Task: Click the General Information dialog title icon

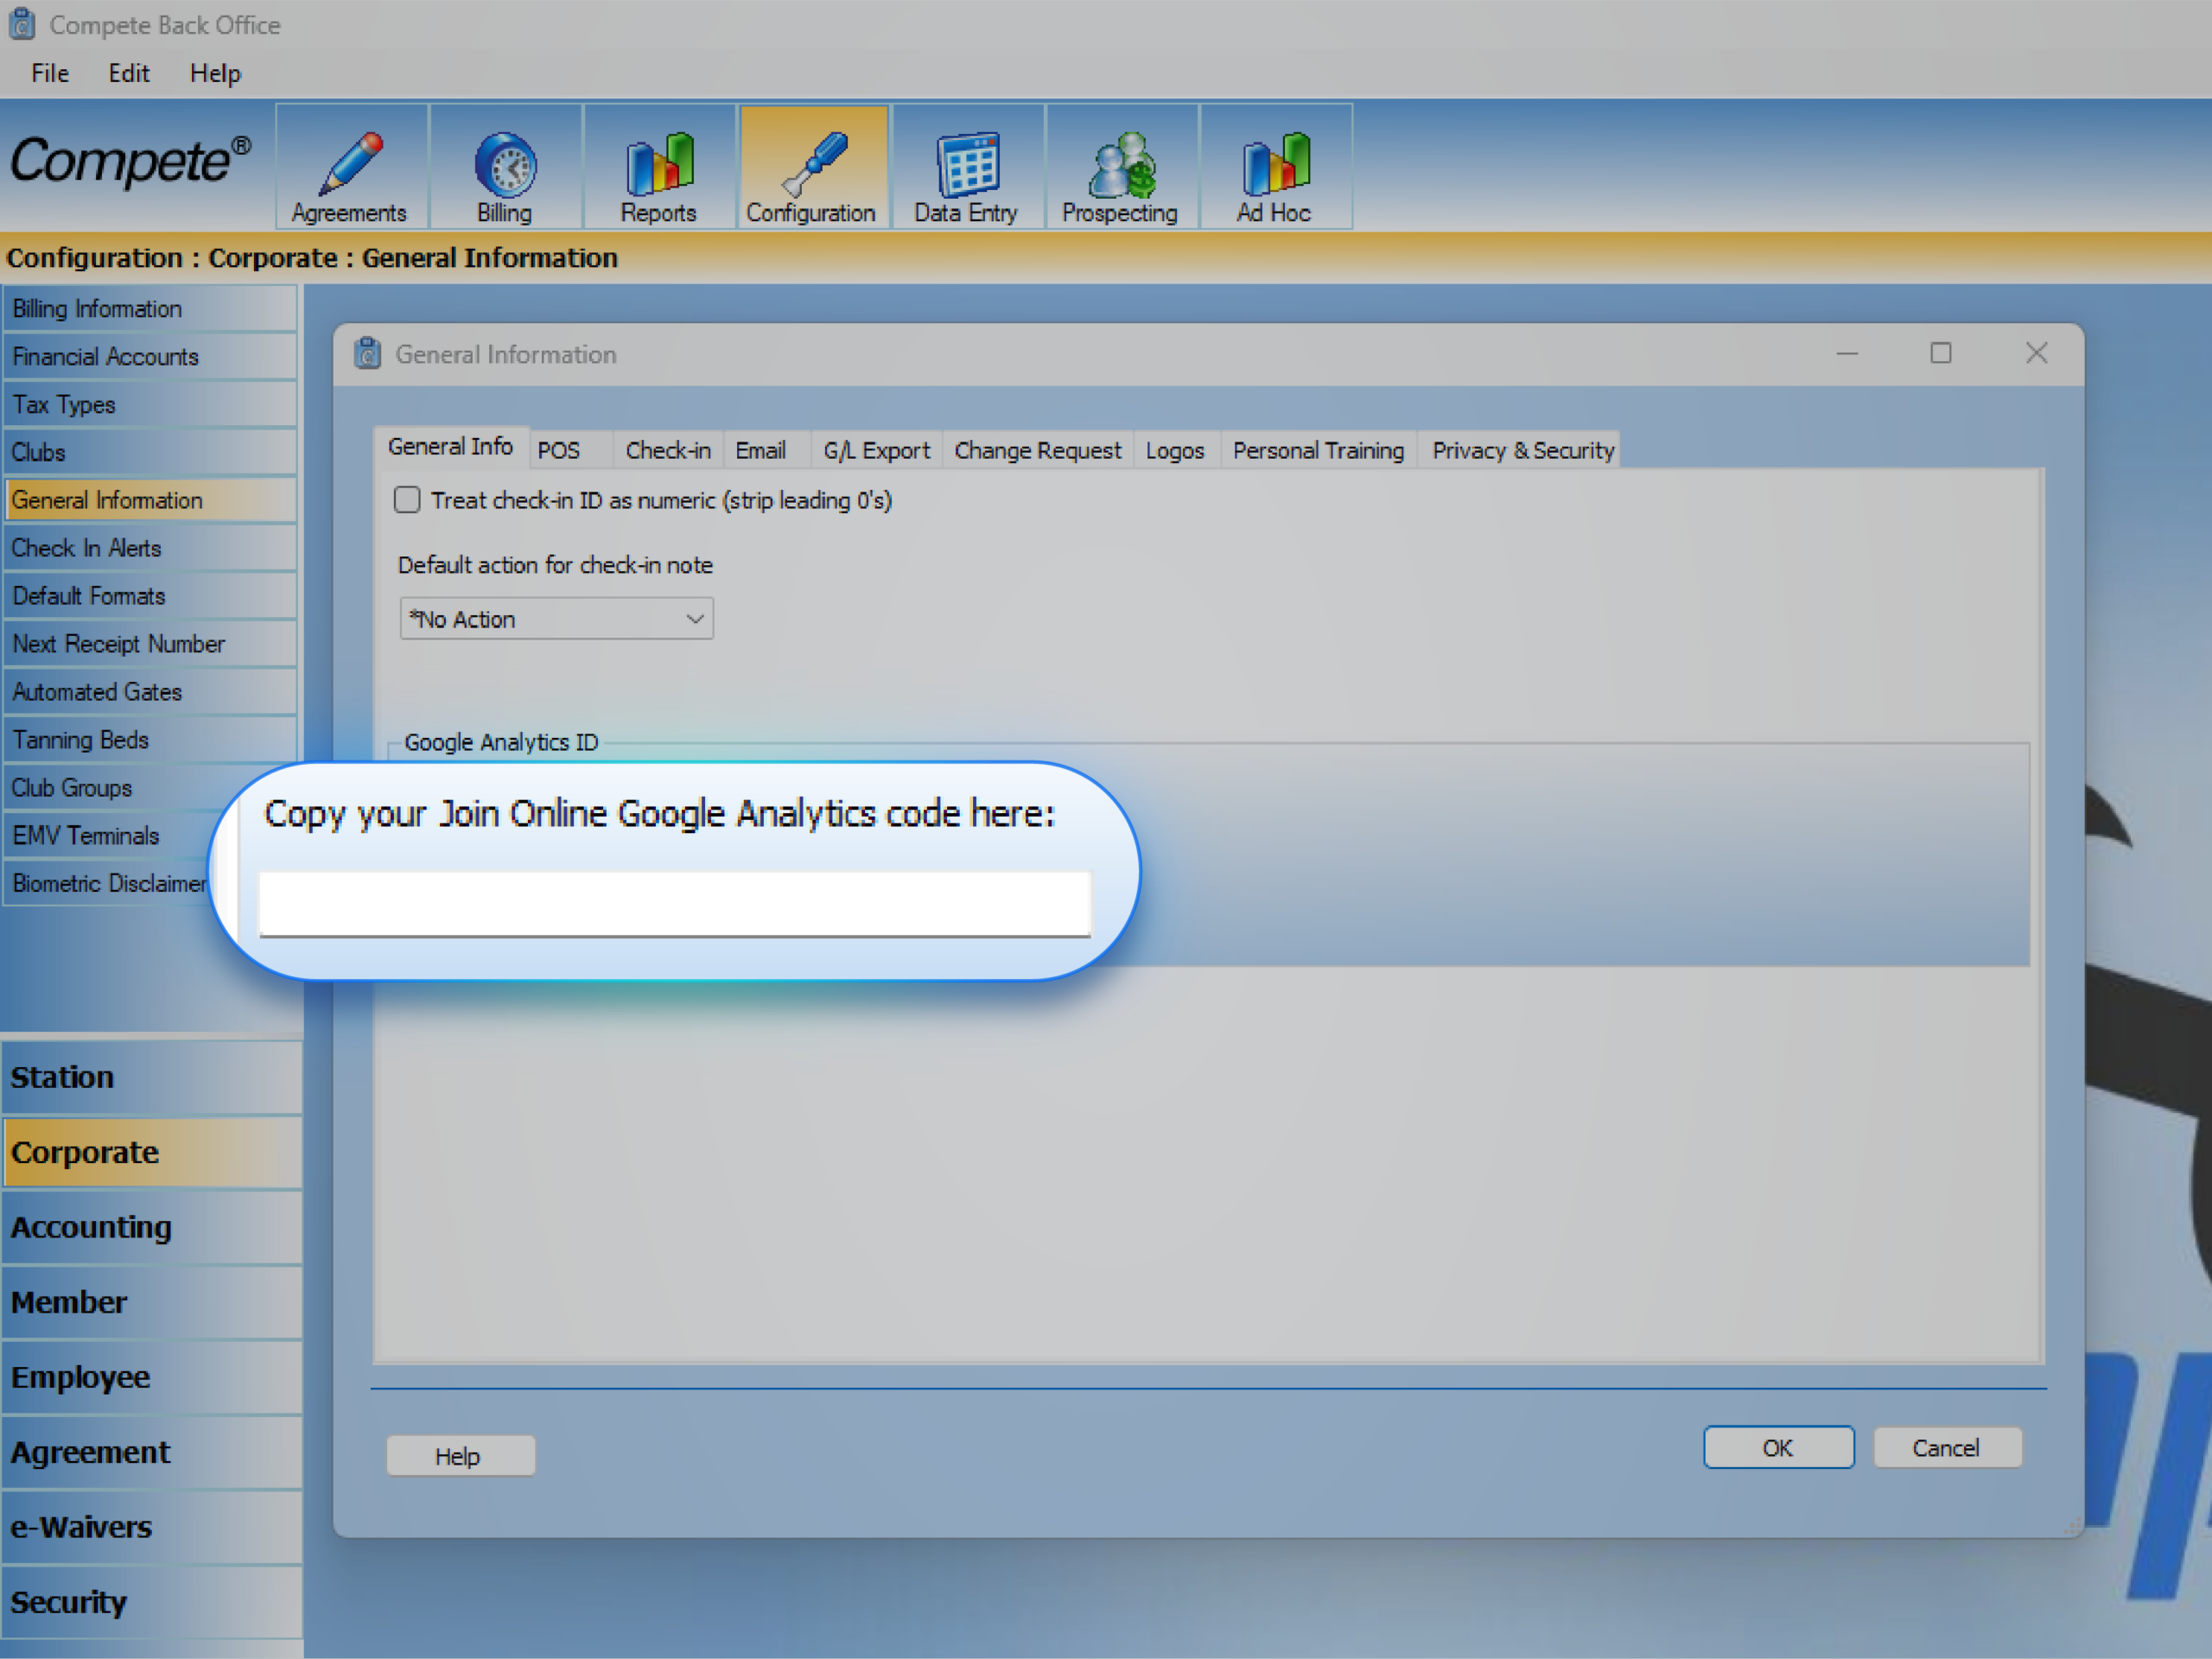Action: point(368,354)
